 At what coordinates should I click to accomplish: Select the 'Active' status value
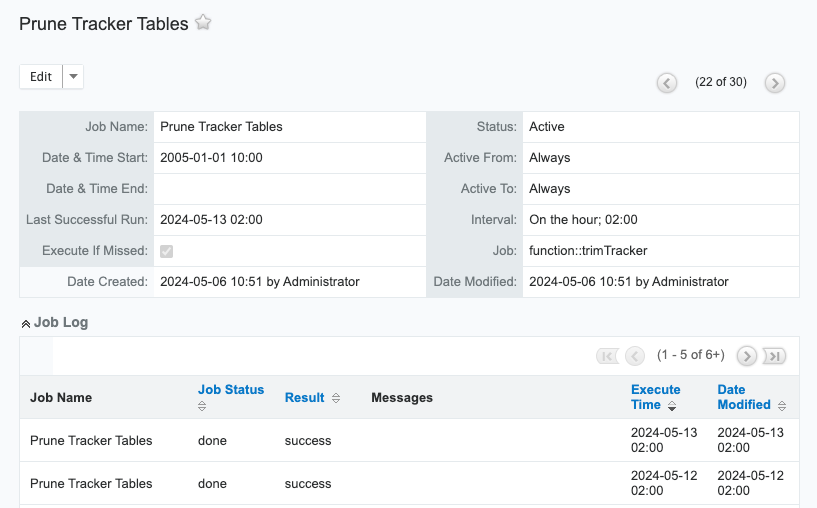click(x=547, y=127)
